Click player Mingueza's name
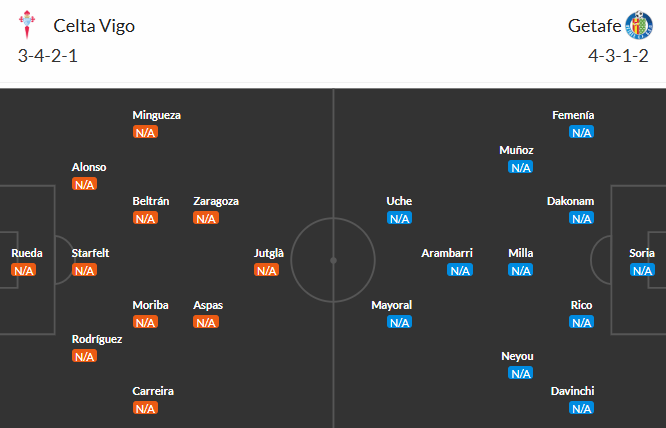666x428 pixels. (x=157, y=115)
